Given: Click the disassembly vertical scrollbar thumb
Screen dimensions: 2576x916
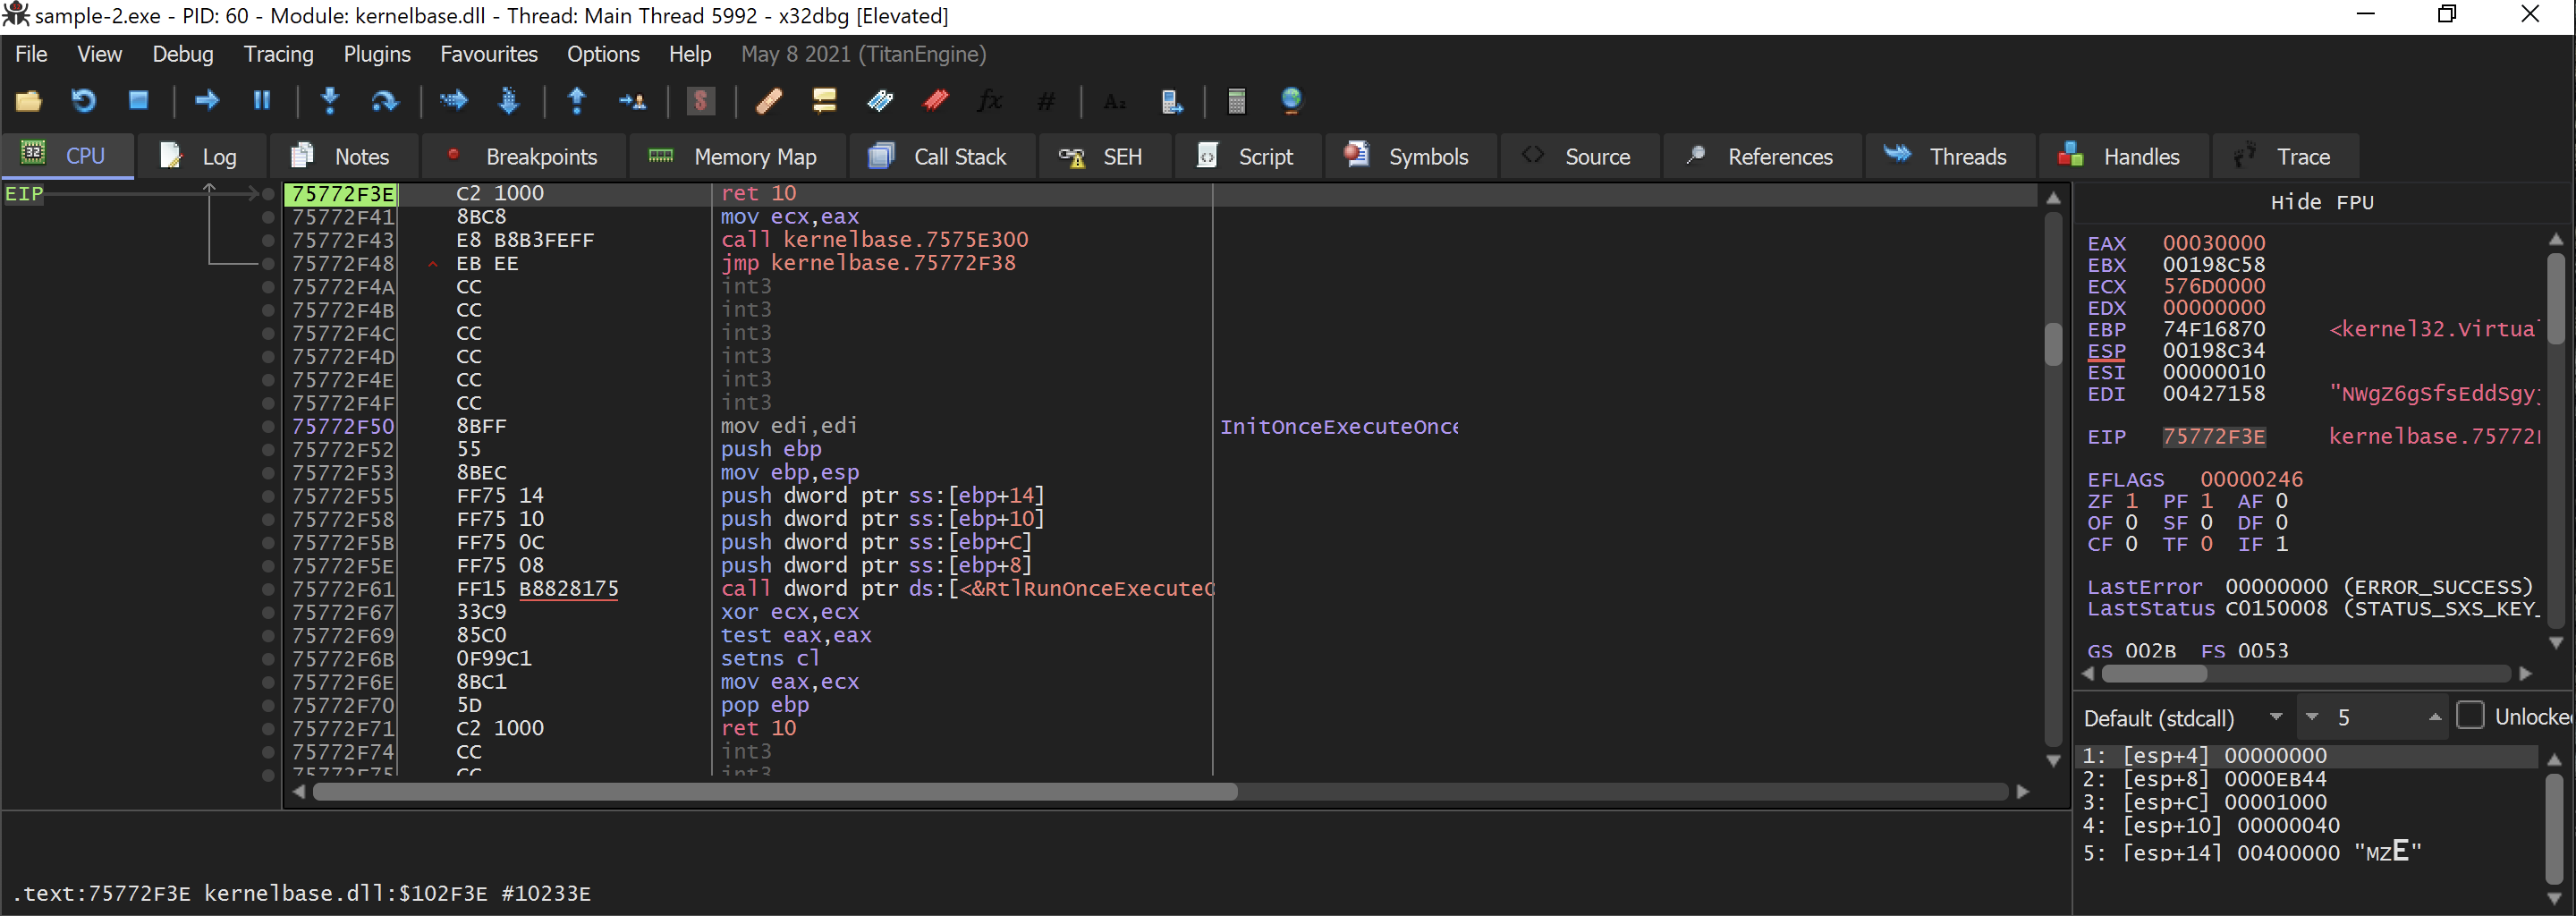Looking at the screenshot, I should point(2053,344).
